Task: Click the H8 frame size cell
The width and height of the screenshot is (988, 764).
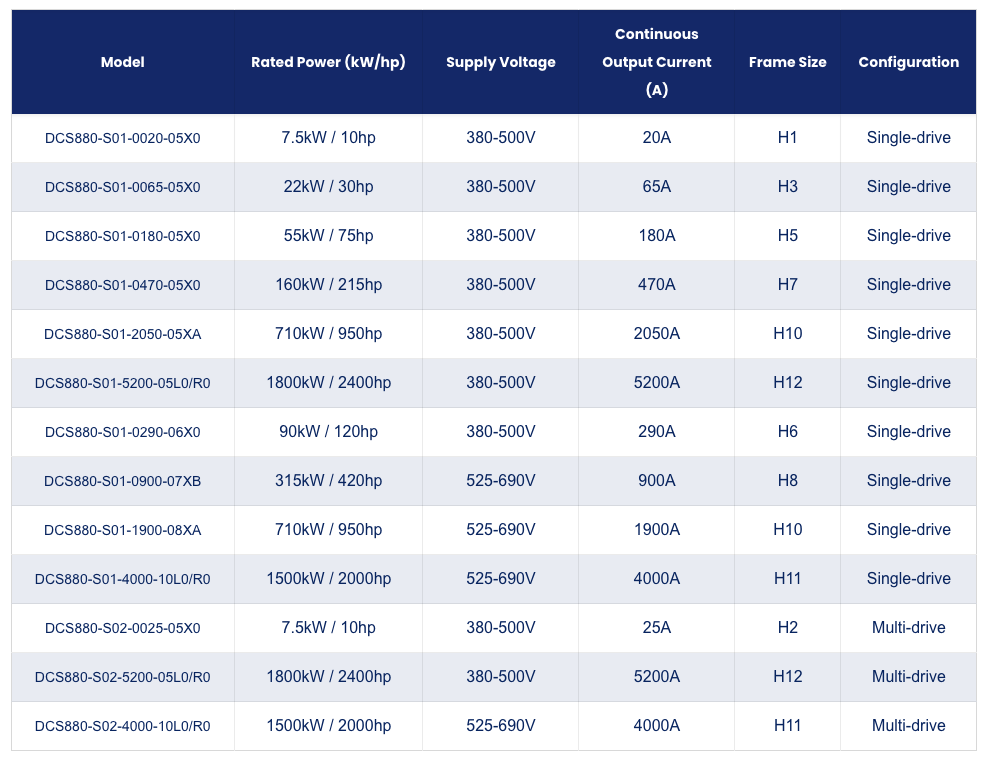Action: tap(788, 481)
